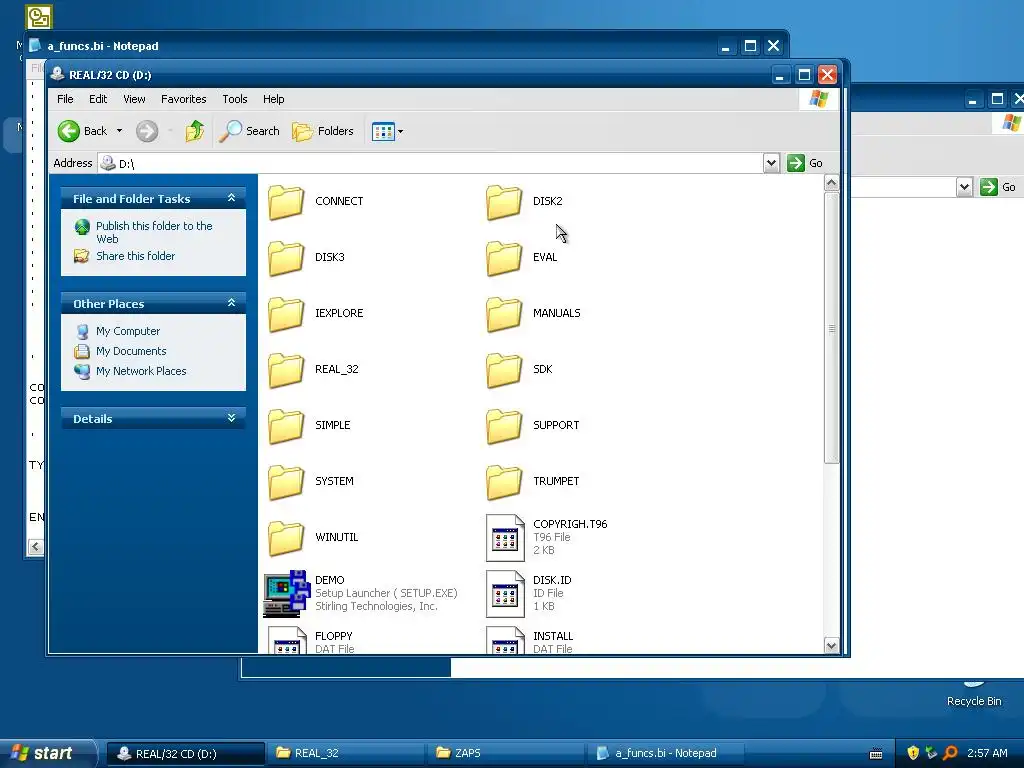
Task: Select the DISK3 folder icon
Action: (286, 258)
